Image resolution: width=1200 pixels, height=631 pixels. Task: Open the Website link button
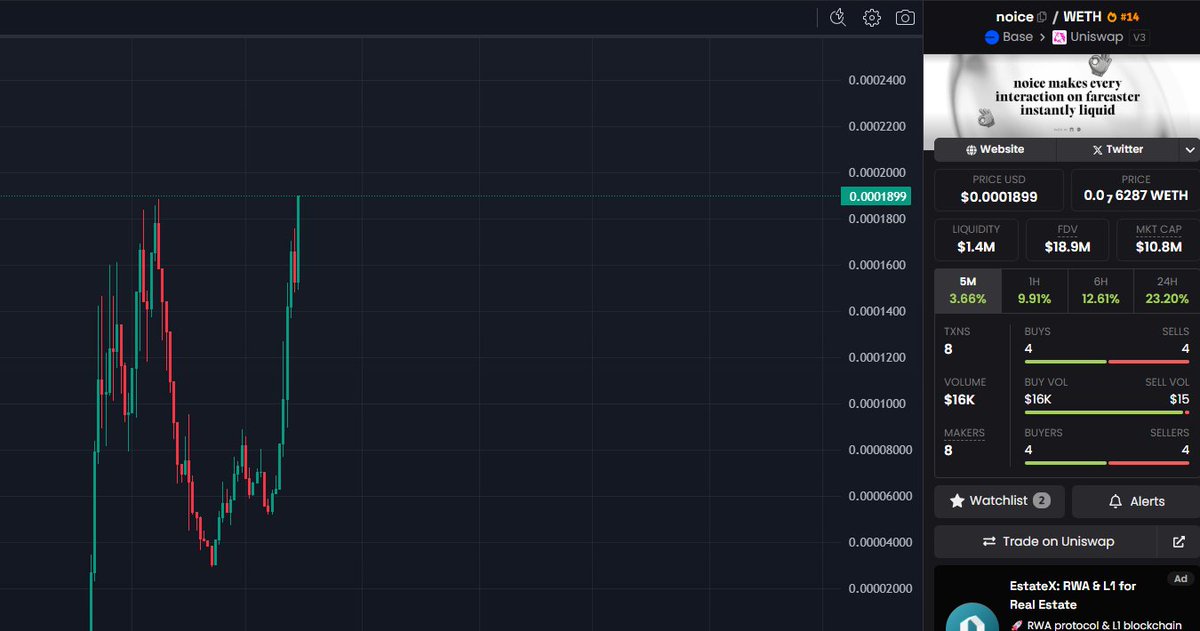click(995, 149)
